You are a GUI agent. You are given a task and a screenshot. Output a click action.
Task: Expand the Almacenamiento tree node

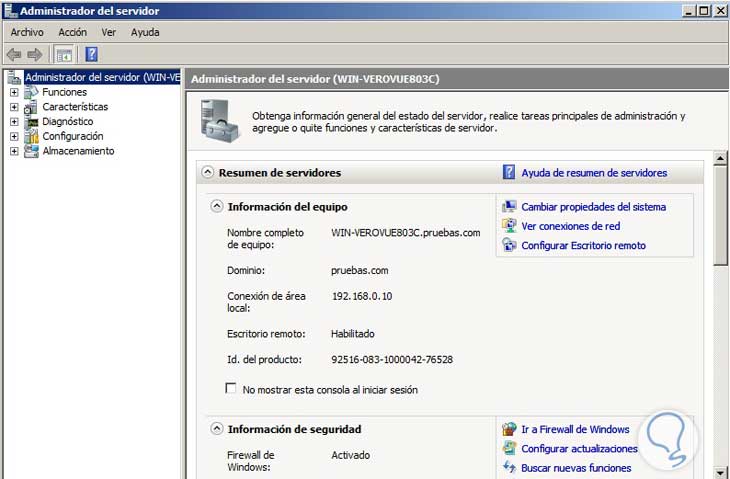coord(14,151)
